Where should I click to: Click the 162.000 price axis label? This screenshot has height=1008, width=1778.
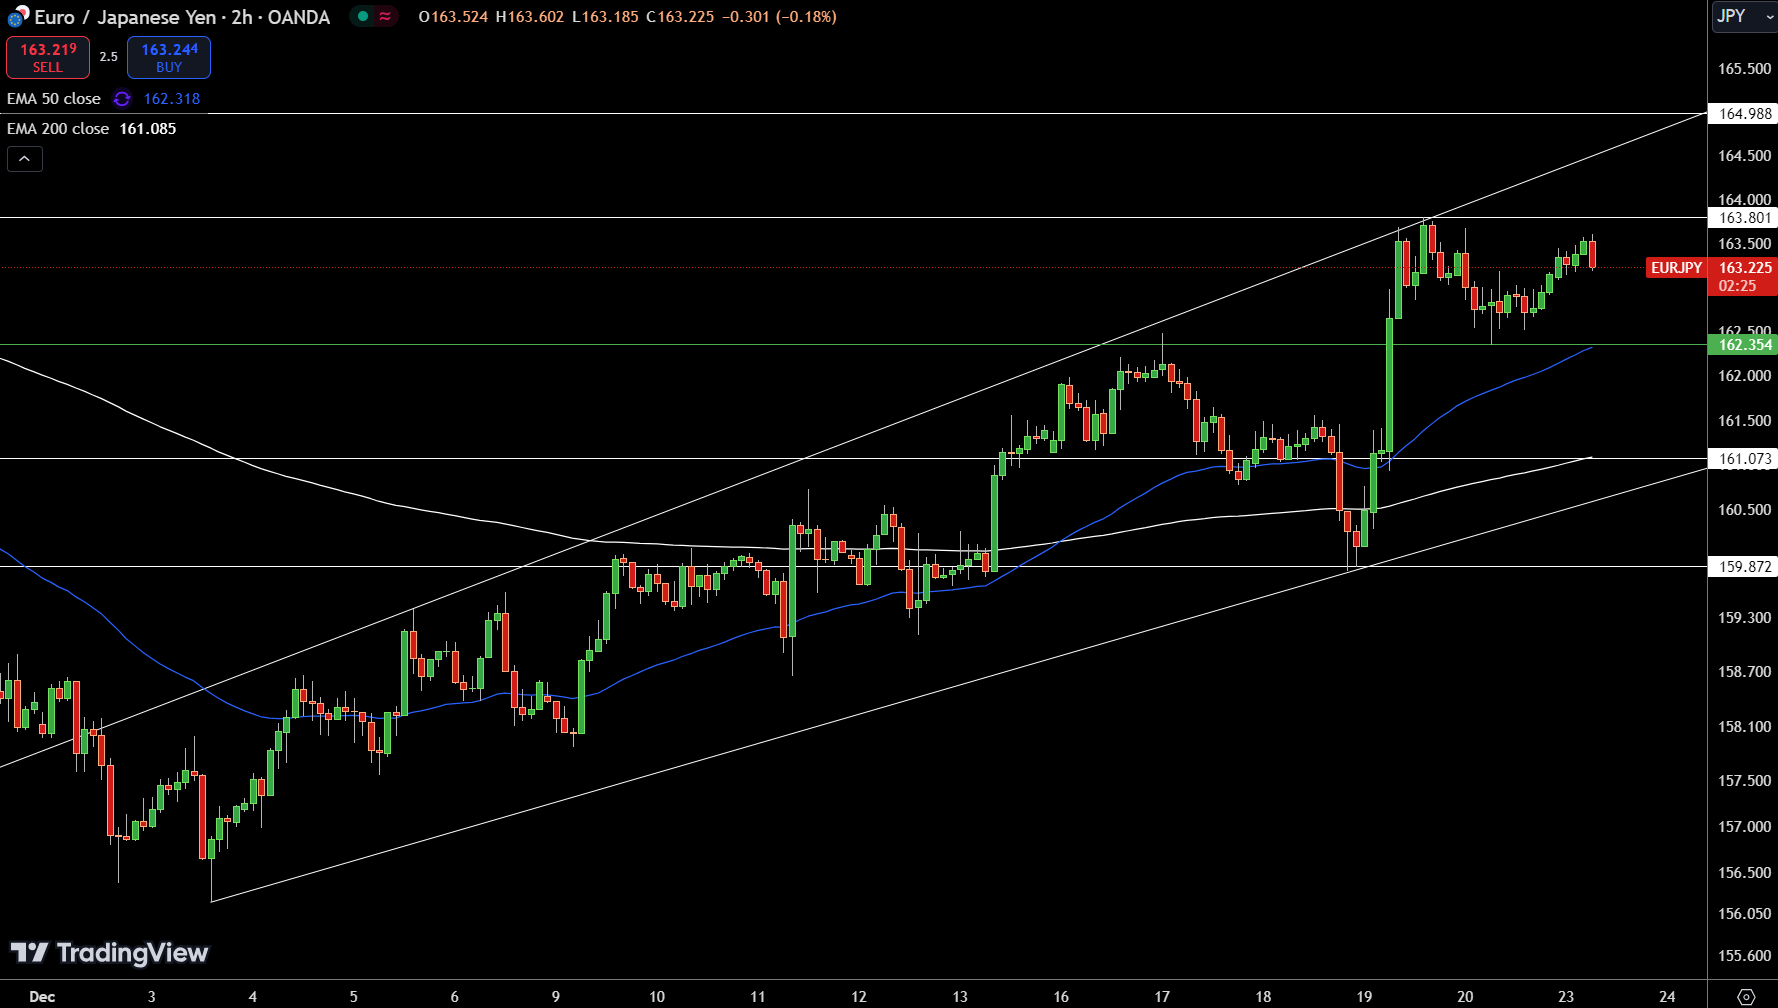coord(1744,376)
